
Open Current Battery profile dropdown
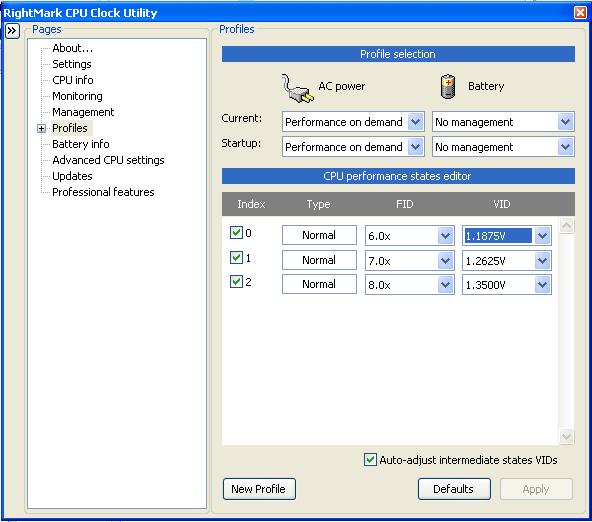pyautogui.click(x=566, y=122)
